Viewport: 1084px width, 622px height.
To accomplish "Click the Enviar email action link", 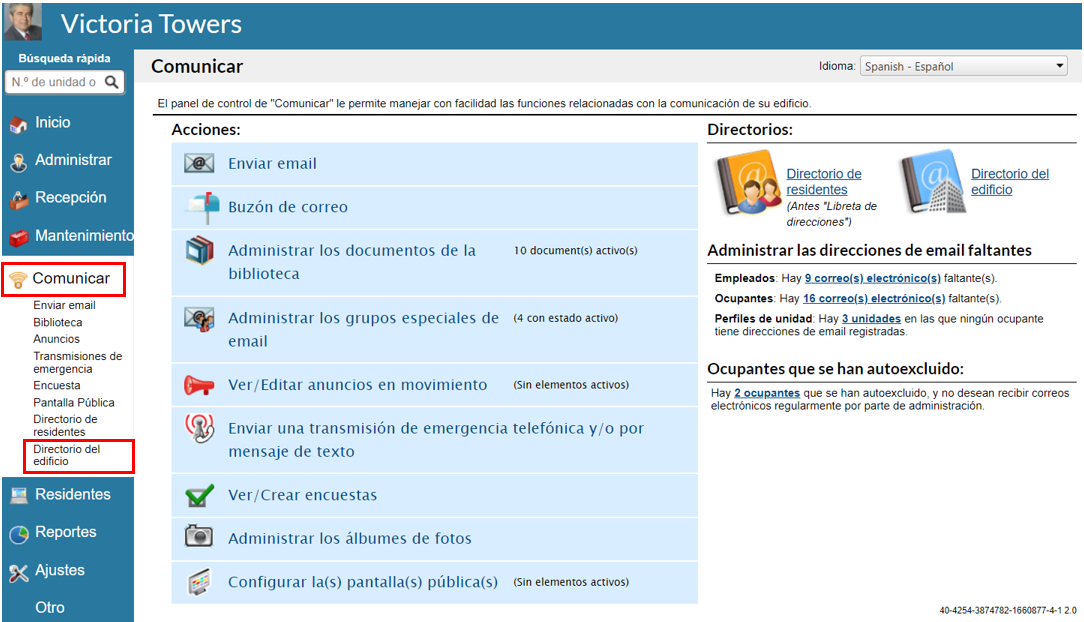I will point(272,164).
